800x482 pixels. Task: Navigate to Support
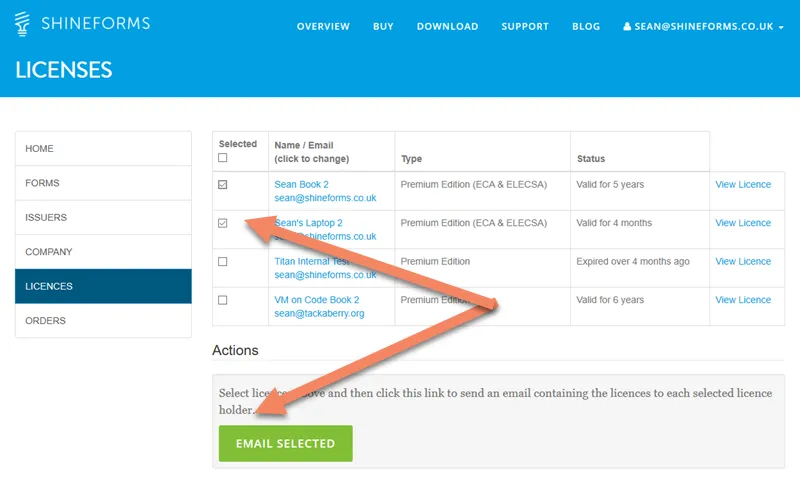(x=525, y=27)
